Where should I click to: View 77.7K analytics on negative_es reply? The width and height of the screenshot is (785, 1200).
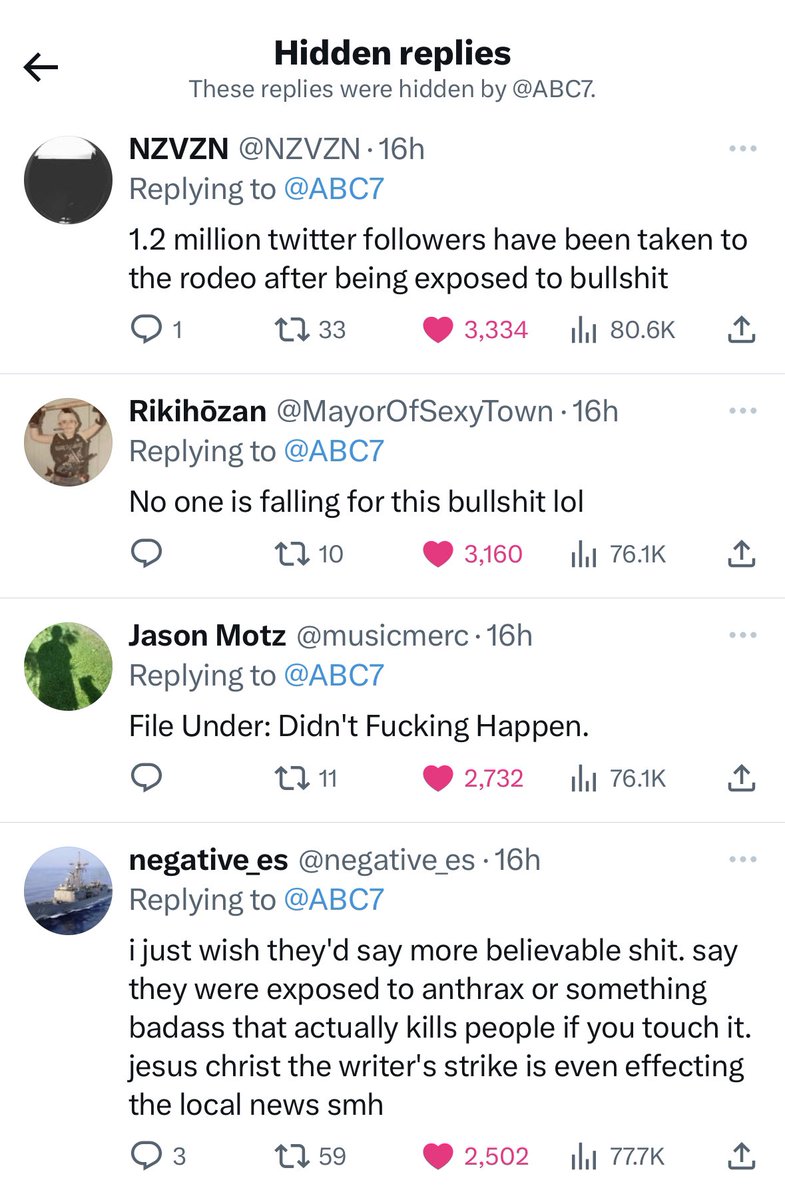tap(617, 1156)
